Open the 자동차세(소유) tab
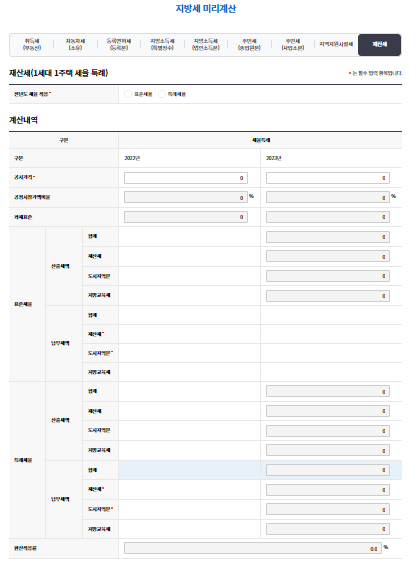 [x=76, y=45]
